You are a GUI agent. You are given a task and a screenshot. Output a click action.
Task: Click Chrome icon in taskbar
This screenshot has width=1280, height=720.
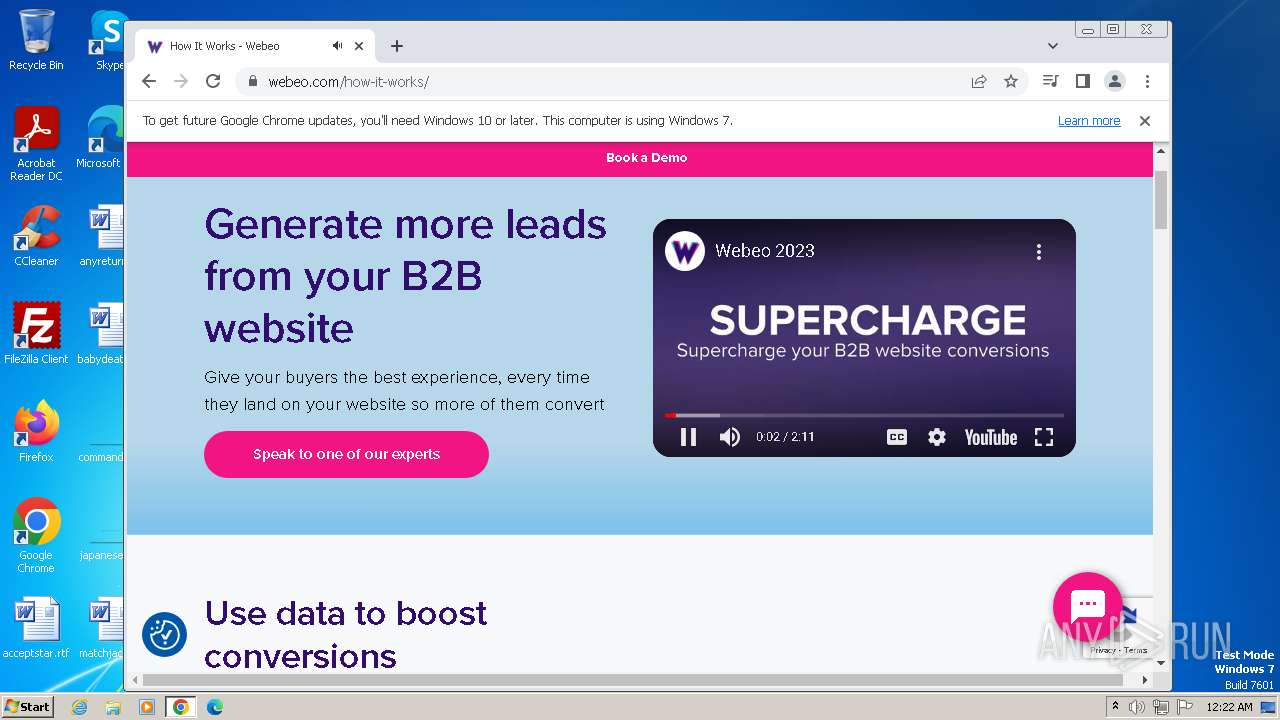point(181,707)
